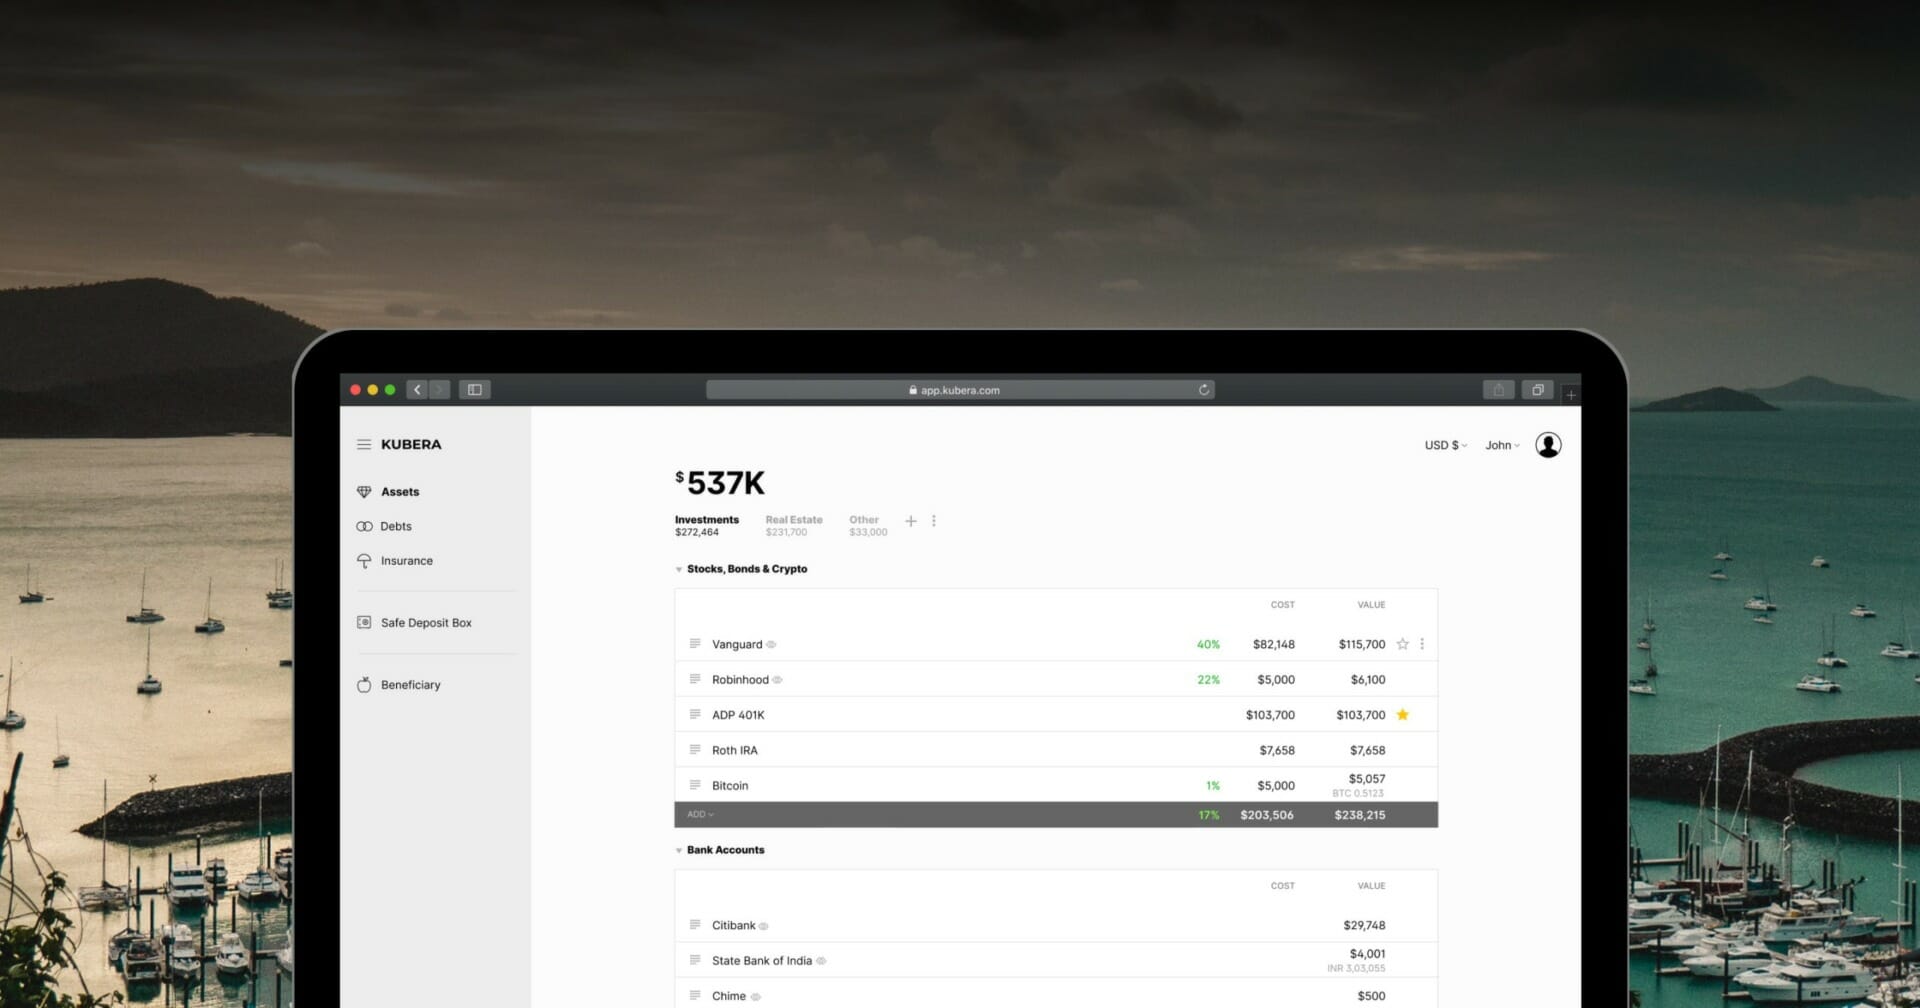Open the ADD dropdown in the totals row
The height and width of the screenshot is (1008, 1920).
(x=700, y=814)
